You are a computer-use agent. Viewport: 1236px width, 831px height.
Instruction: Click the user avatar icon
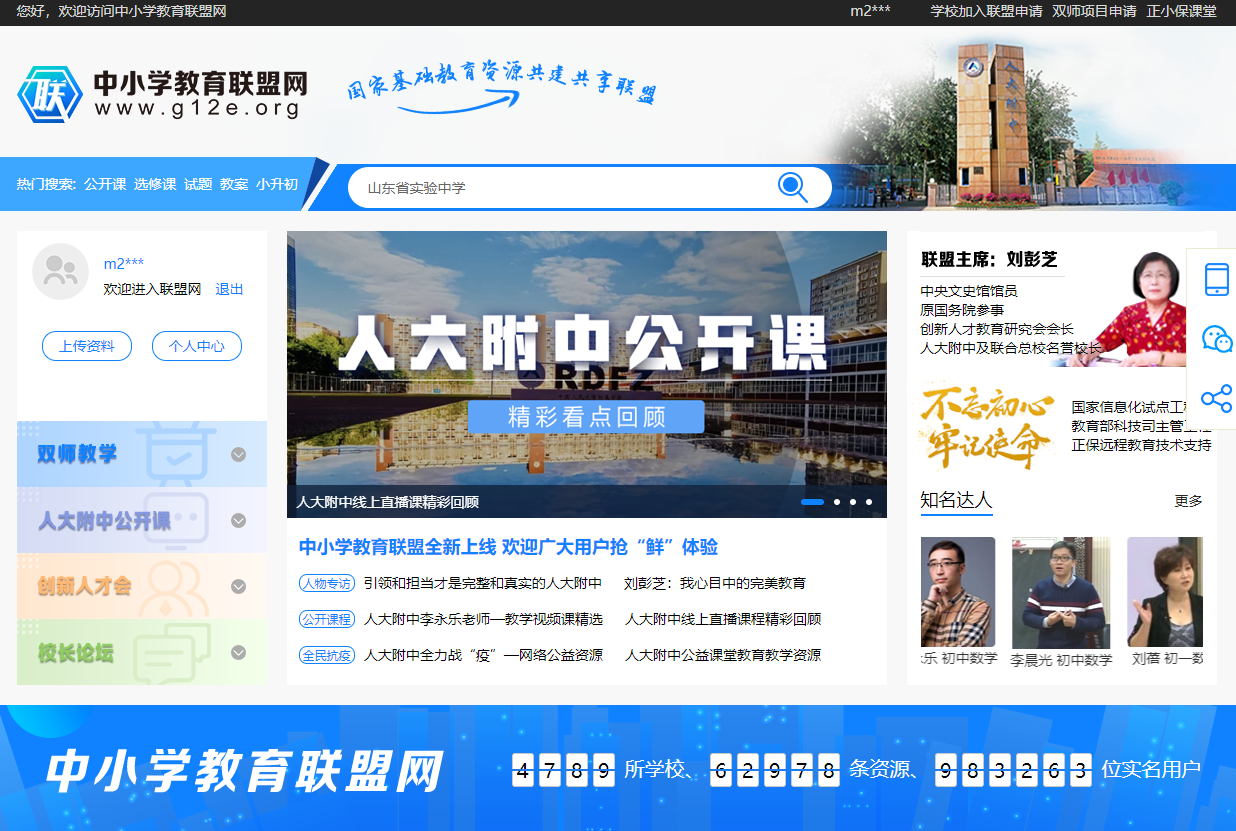pos(61,271)
